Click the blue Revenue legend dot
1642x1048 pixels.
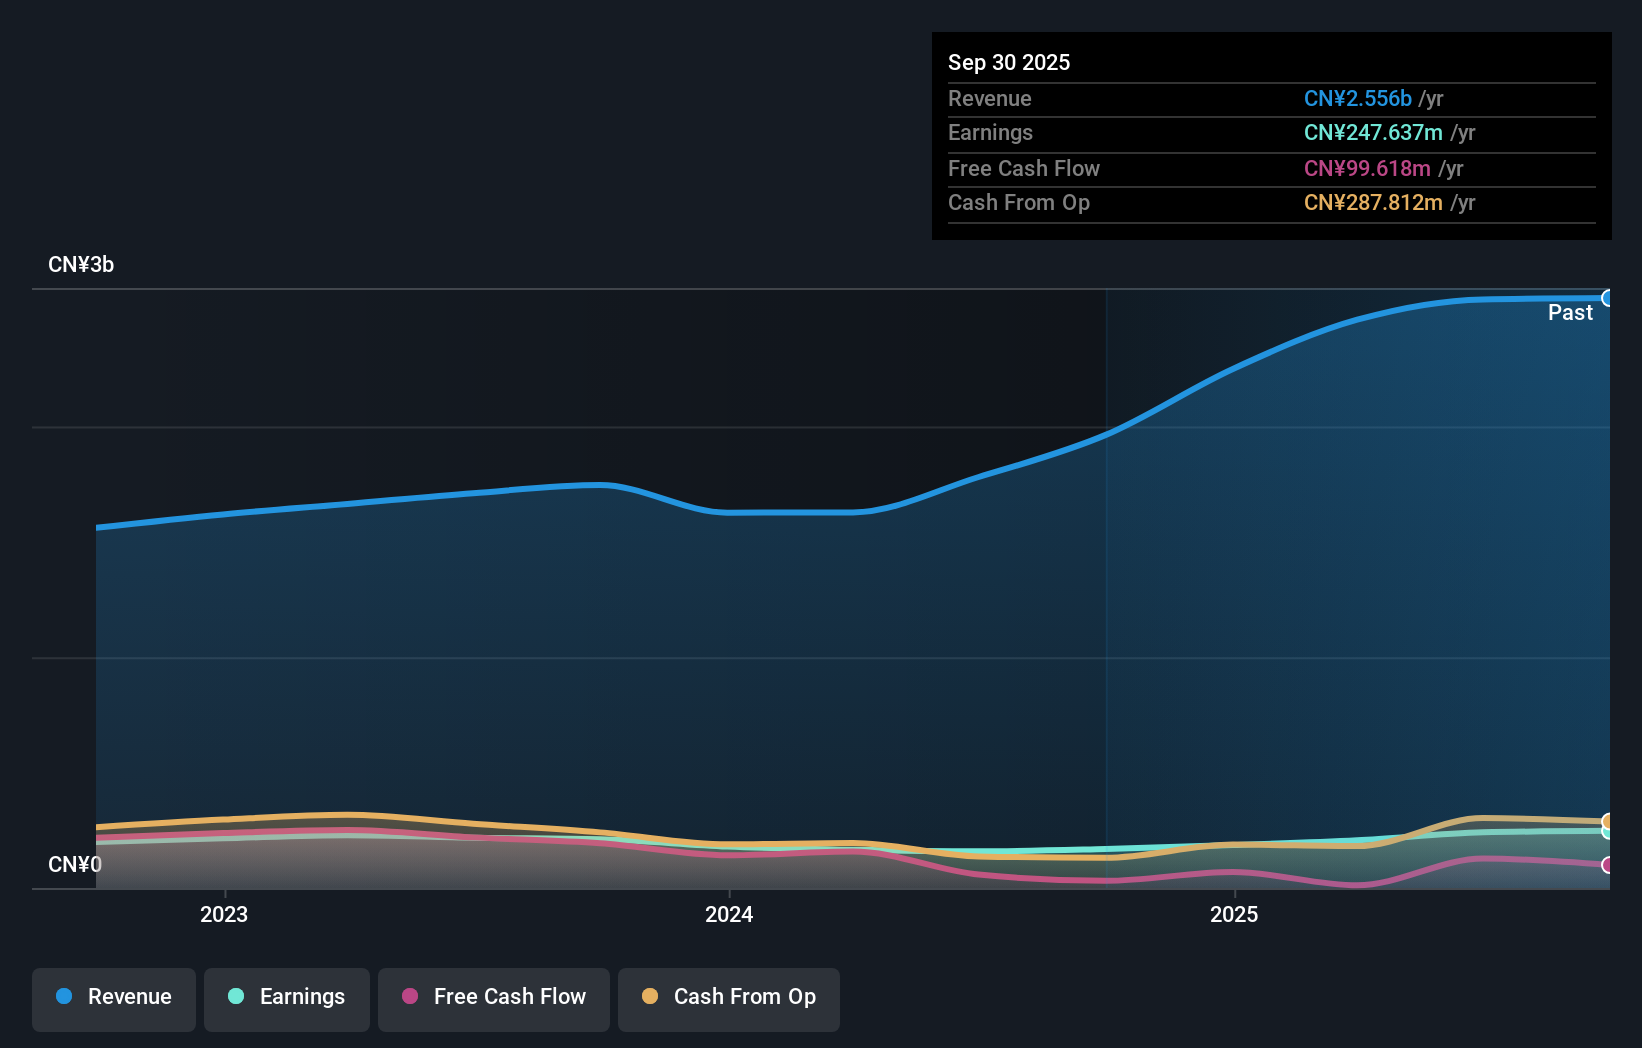pyautogui.click(x=64, y=996)
